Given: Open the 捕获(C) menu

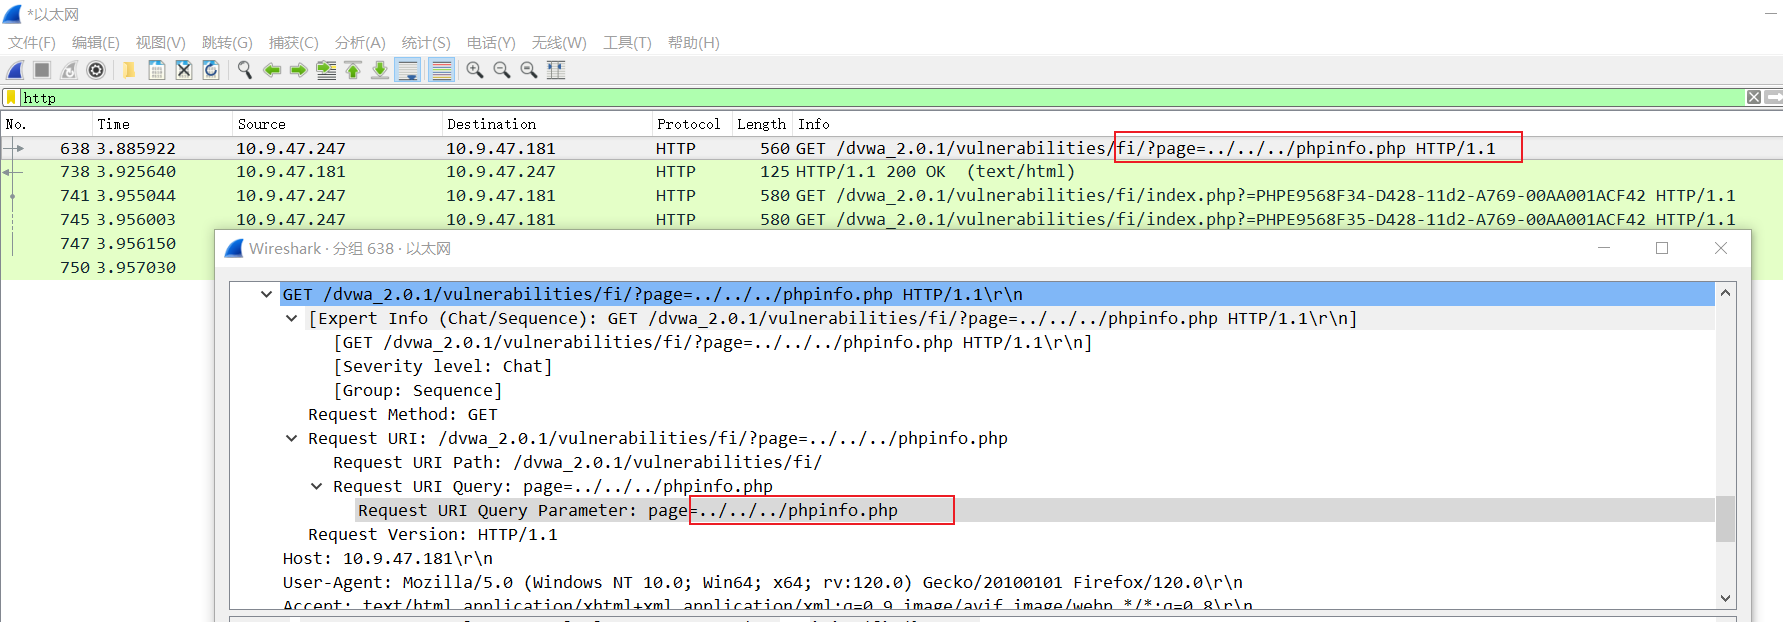Looking at the screenshot, I should tap(294, 43).
